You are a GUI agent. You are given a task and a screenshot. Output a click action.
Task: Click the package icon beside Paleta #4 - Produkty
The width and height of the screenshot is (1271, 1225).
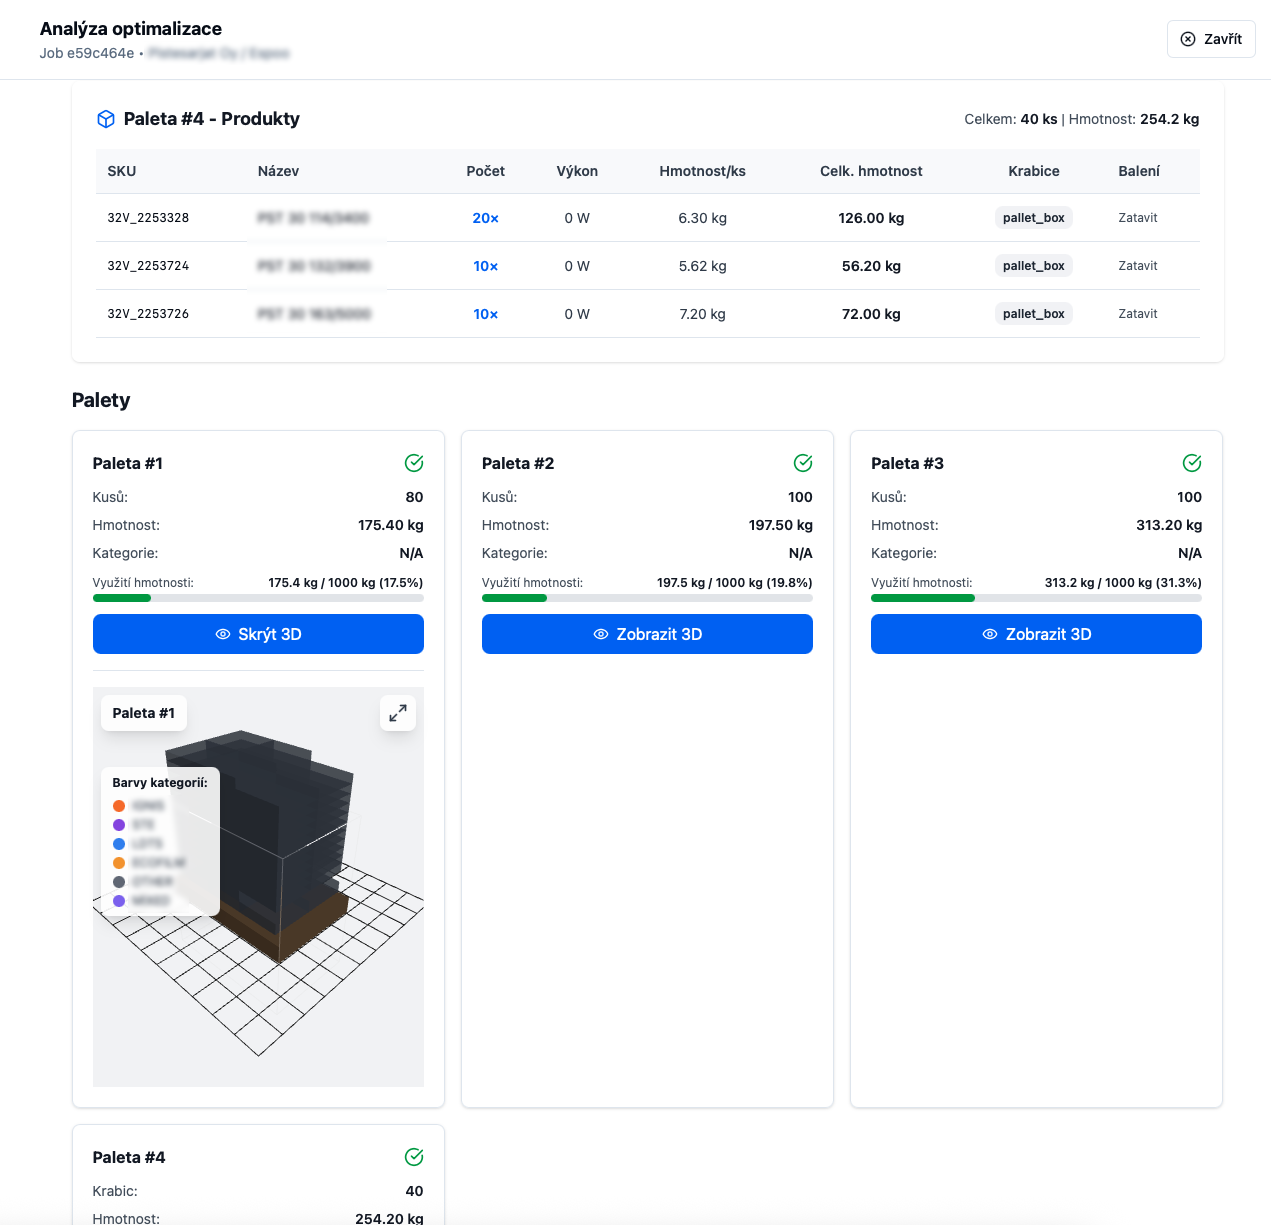pos(106,119)
